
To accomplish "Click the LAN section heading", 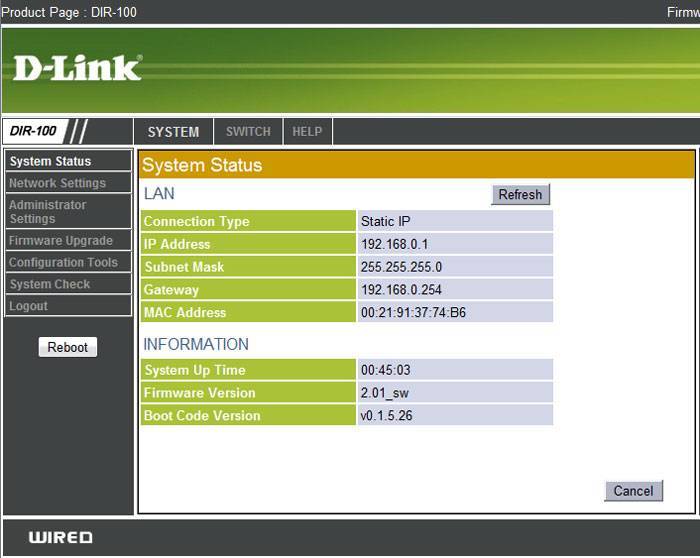I will pos(159,194).
